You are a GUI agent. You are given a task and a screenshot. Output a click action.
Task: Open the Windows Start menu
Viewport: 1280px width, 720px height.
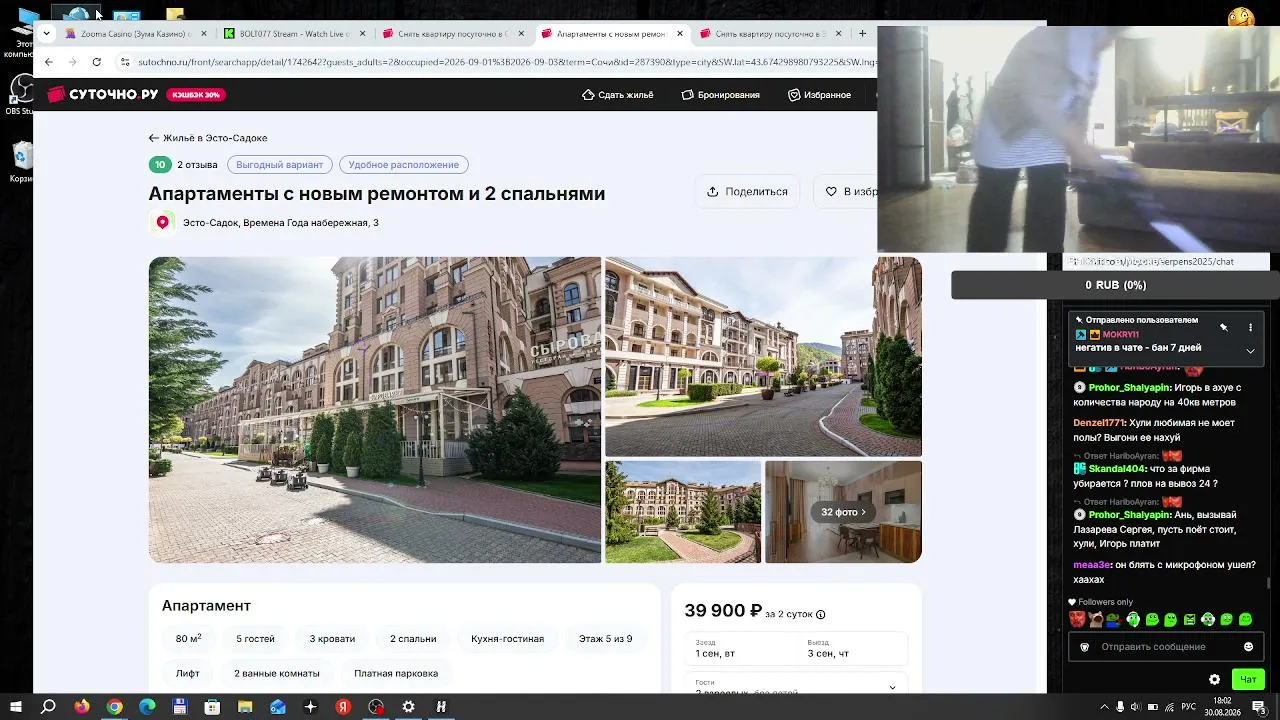pos(16,707)
